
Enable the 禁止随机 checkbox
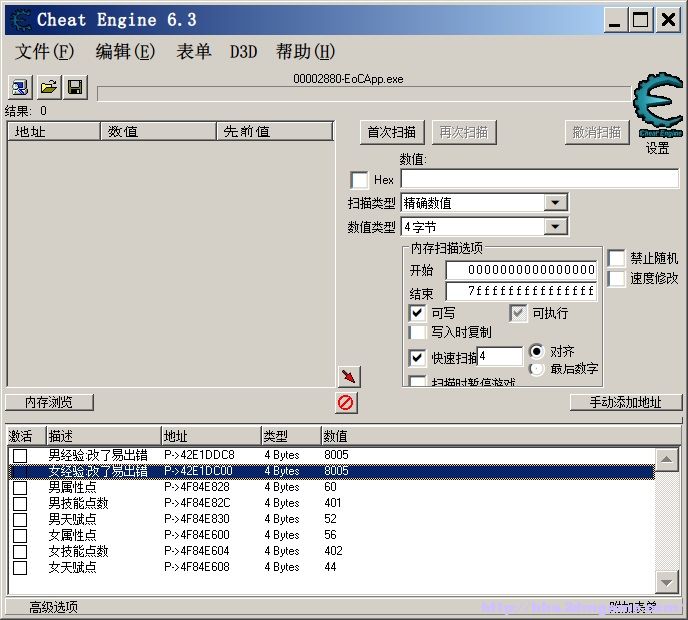coord(616,258)
